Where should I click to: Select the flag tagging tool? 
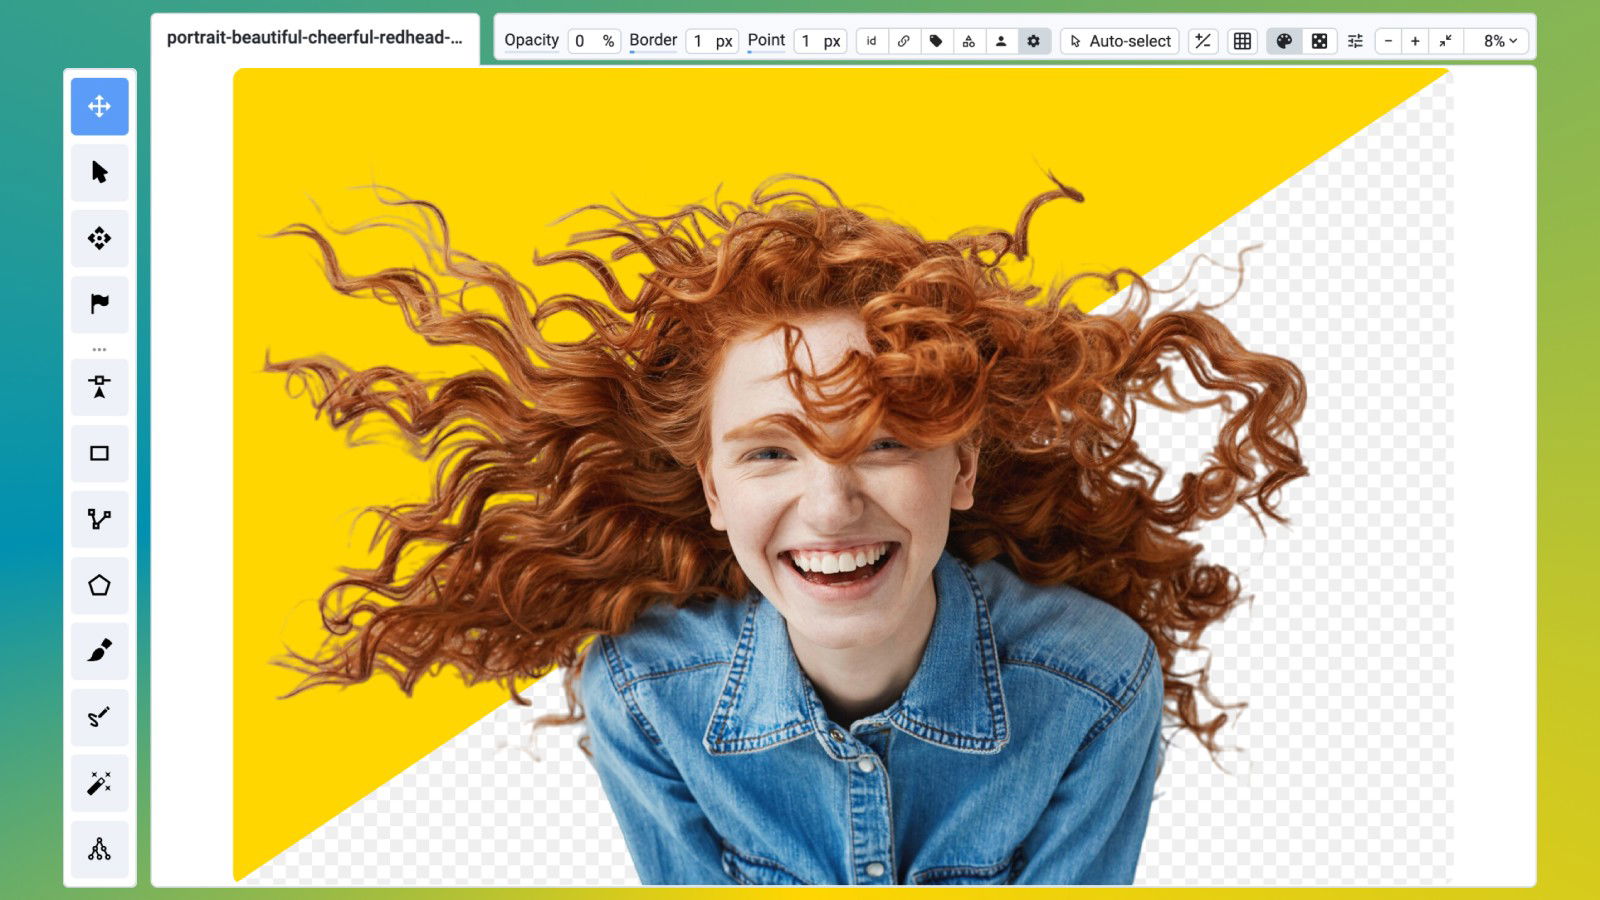(99, 304)
